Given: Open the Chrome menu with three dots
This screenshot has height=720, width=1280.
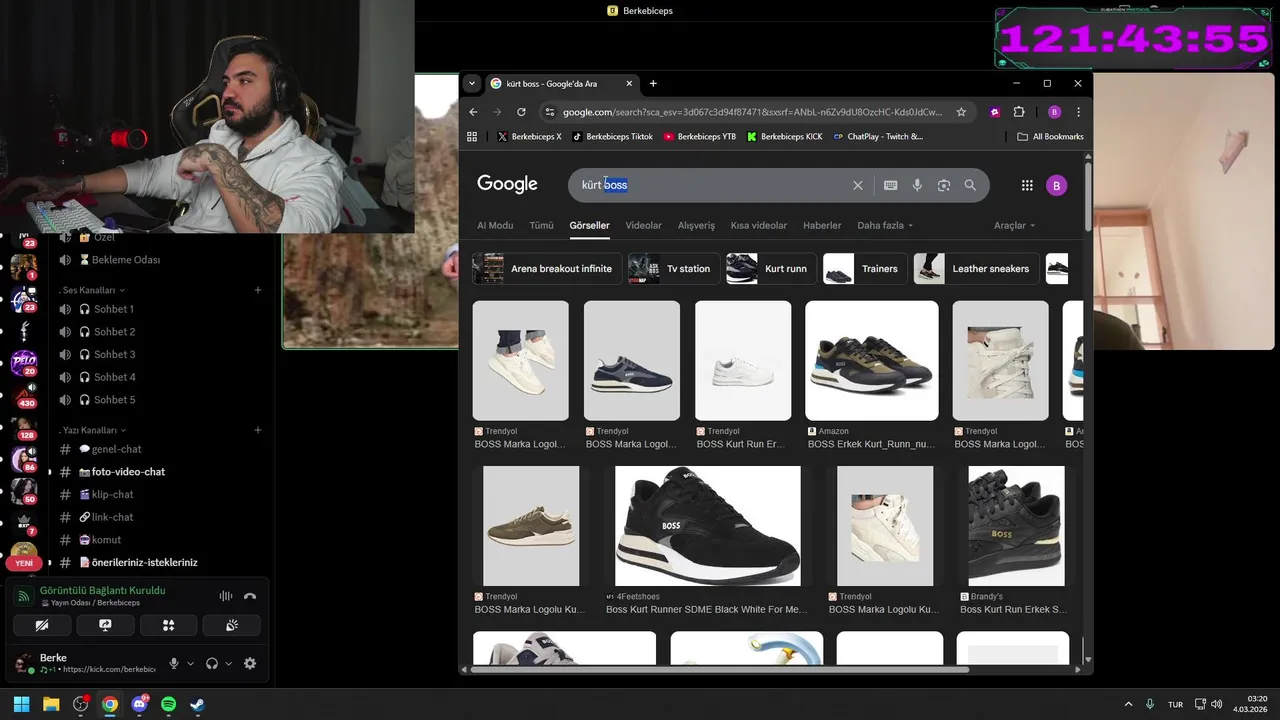Looking at the screenshot, I should coord(1078,112).
